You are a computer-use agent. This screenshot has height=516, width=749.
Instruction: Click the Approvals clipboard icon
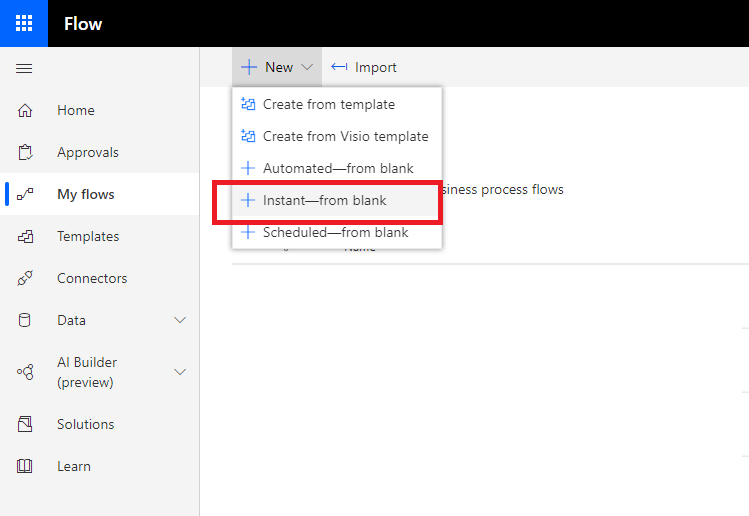click(x=25, y=152)
